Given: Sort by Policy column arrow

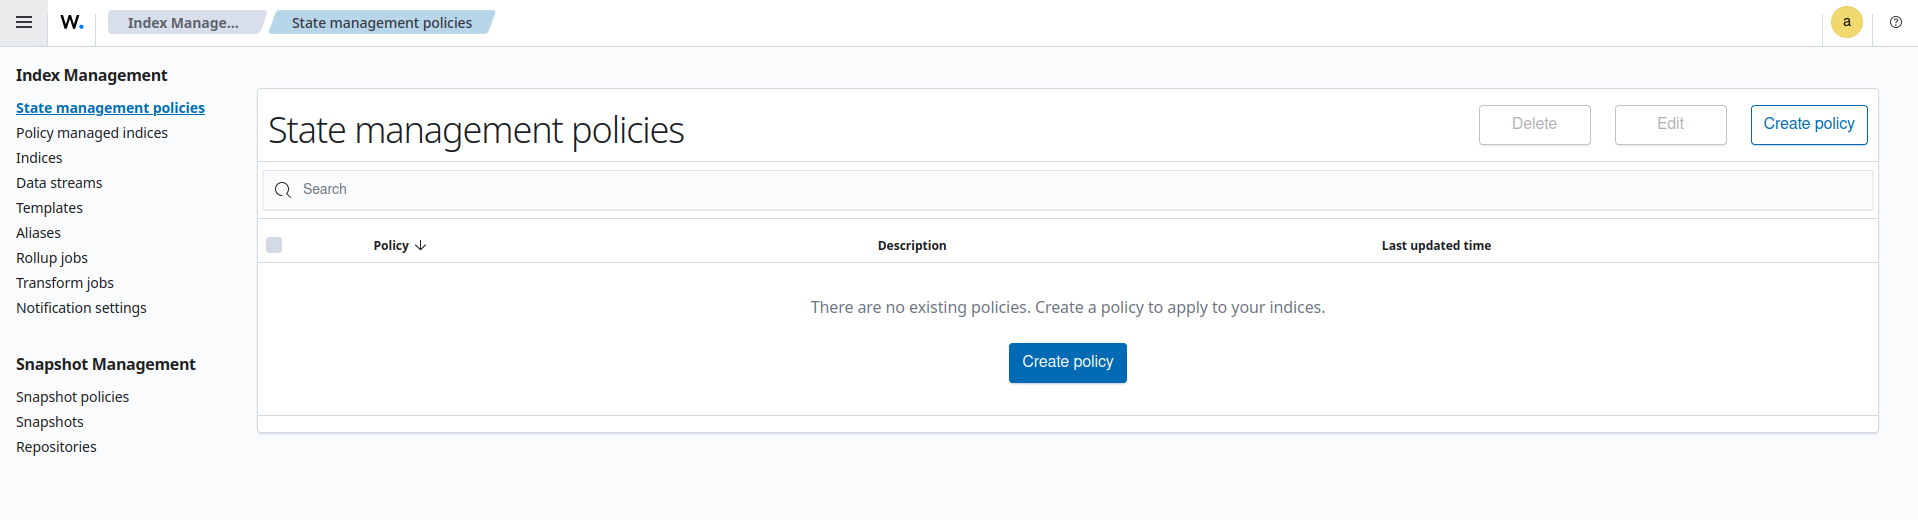Looking at the screenshot, I should [x=420, y=245].
